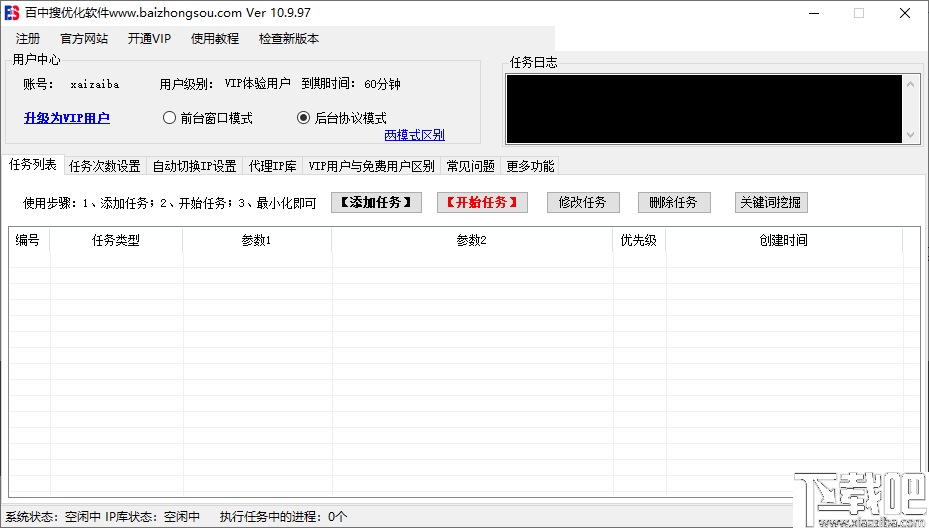The image size is (929, 528).
Task: Click the 60分钟 expiry value
Action: point(382,84)
